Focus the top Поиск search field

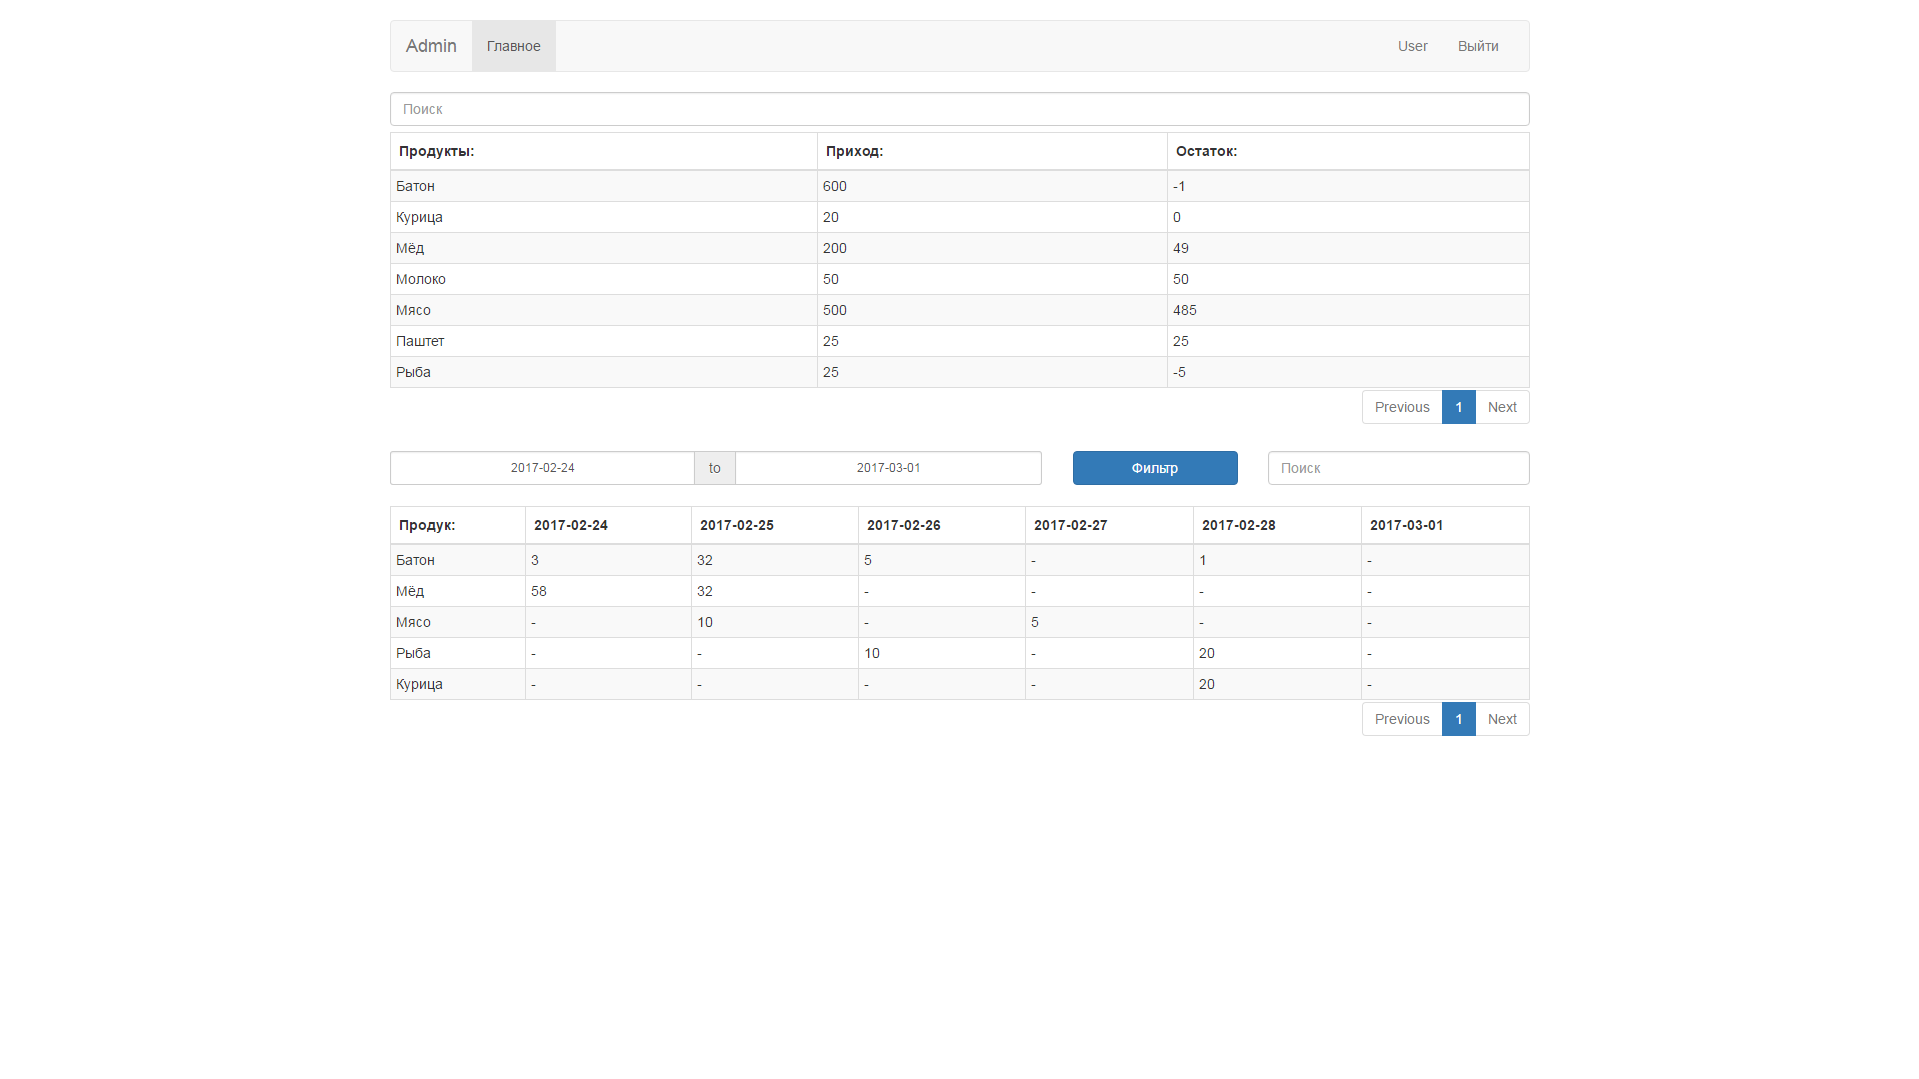(959, 109)
